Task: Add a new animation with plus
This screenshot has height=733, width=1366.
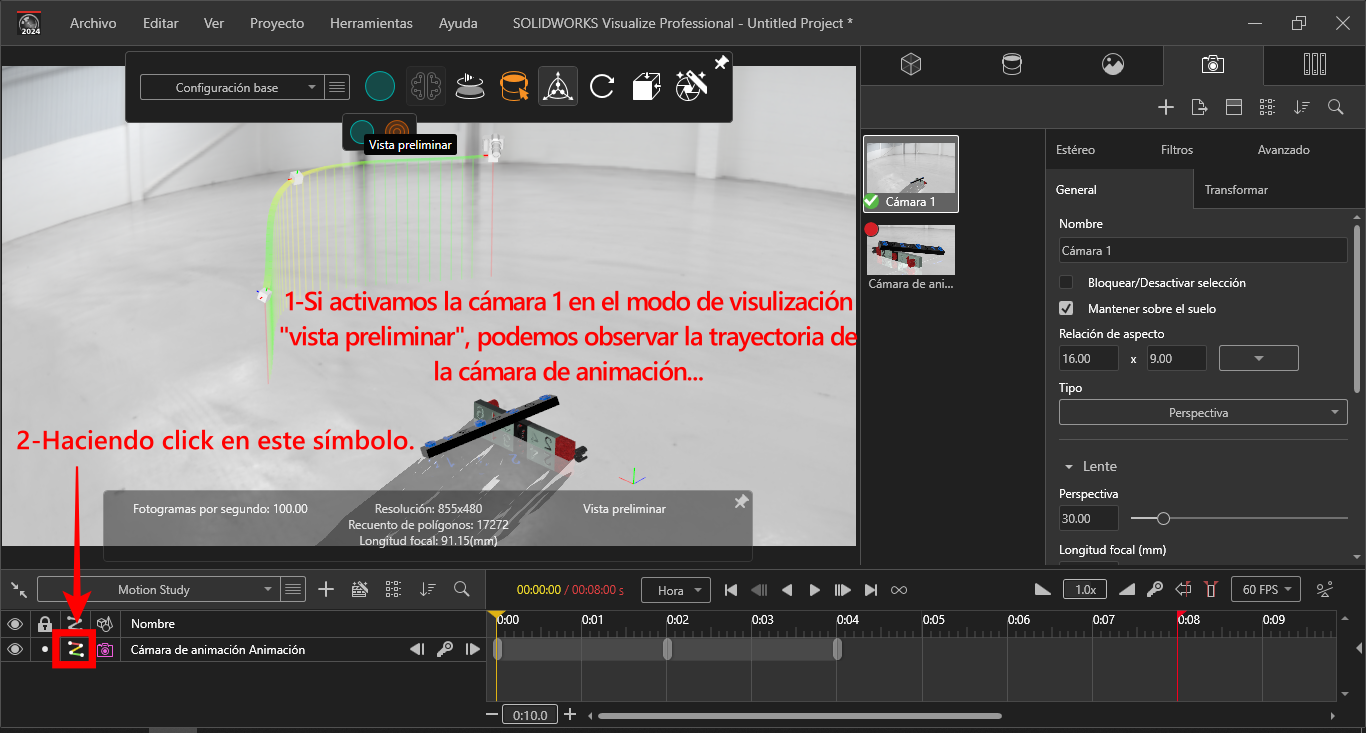Action: (x=326, y=589)
